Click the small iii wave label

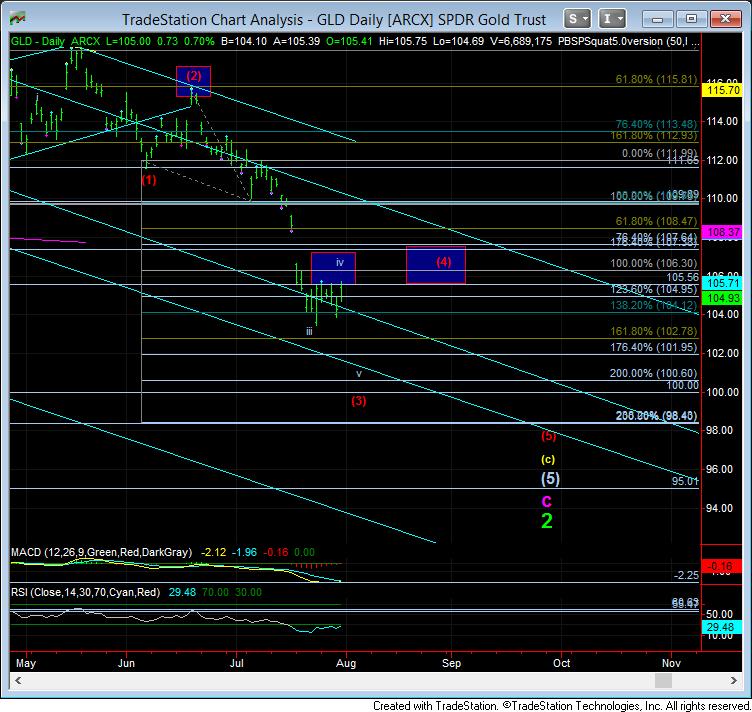coord(309,331)
